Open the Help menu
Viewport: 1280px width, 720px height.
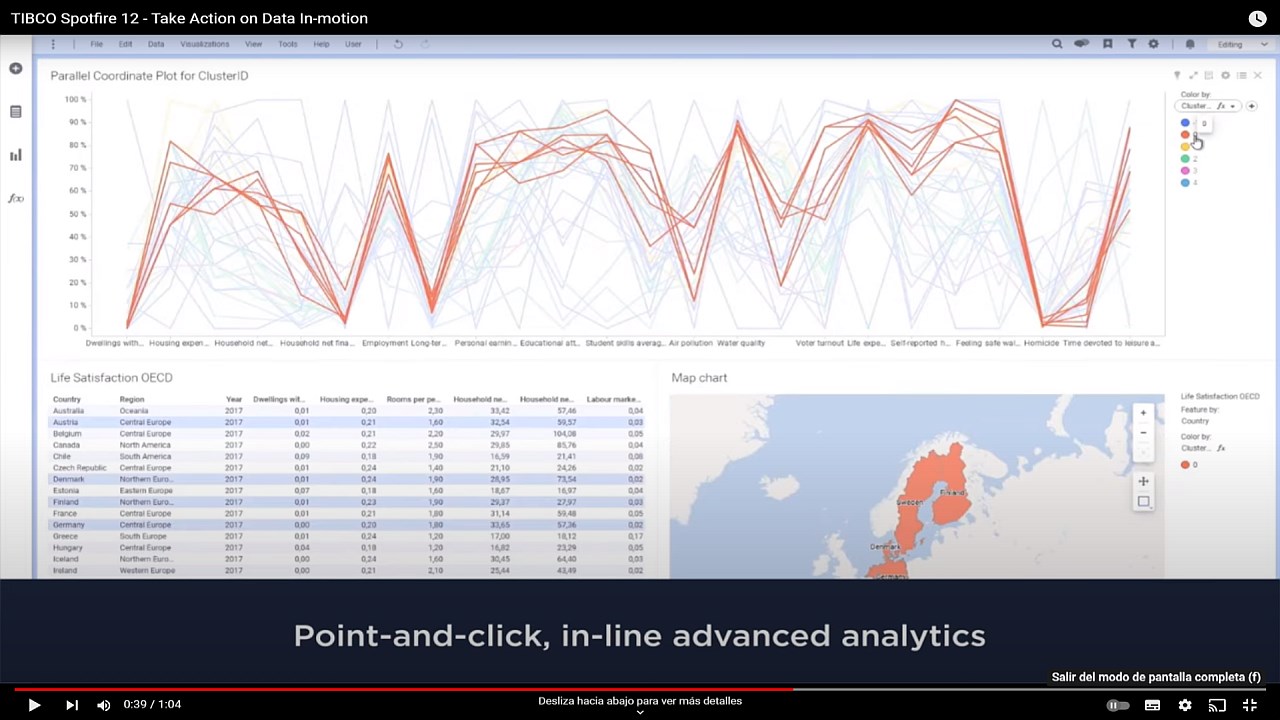(x=321, y=44)
